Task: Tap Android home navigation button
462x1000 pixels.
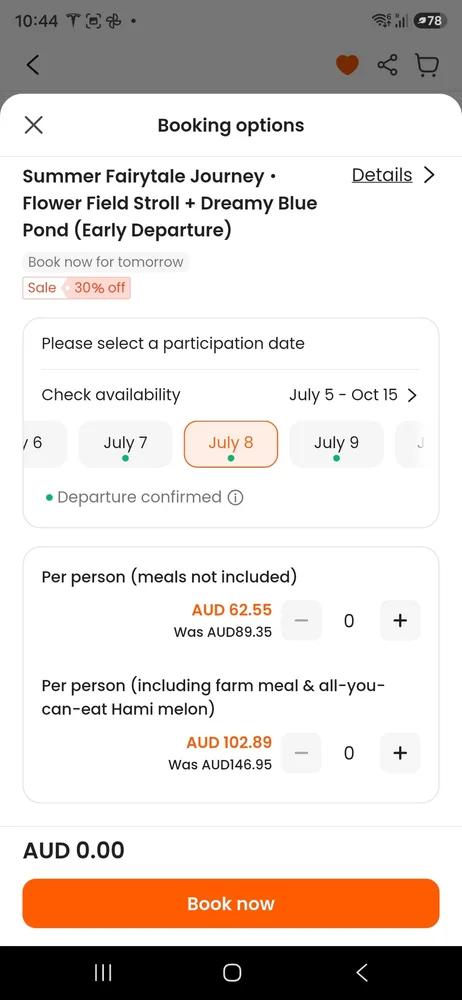Action: (x=232, y=973)
